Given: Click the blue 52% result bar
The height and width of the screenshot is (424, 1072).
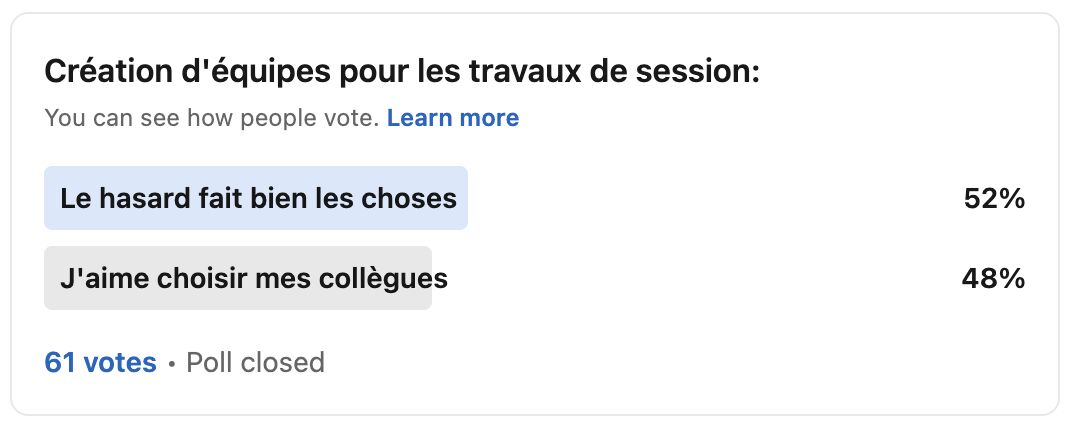Looking at the screenshot, I should point(256,198).
